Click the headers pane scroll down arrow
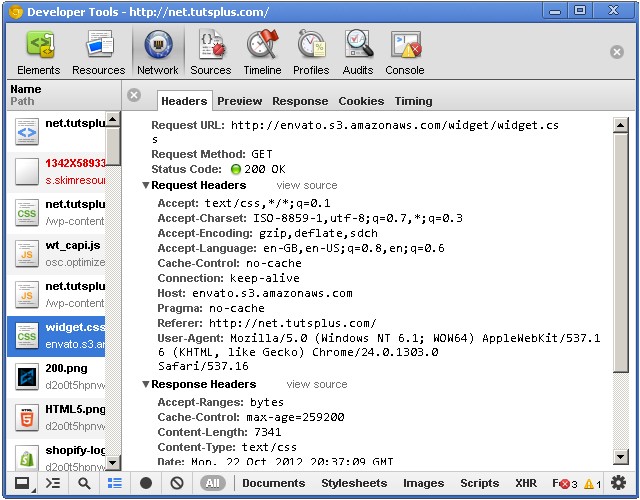This screenshot has width=640, height=500. pos(620,457)
